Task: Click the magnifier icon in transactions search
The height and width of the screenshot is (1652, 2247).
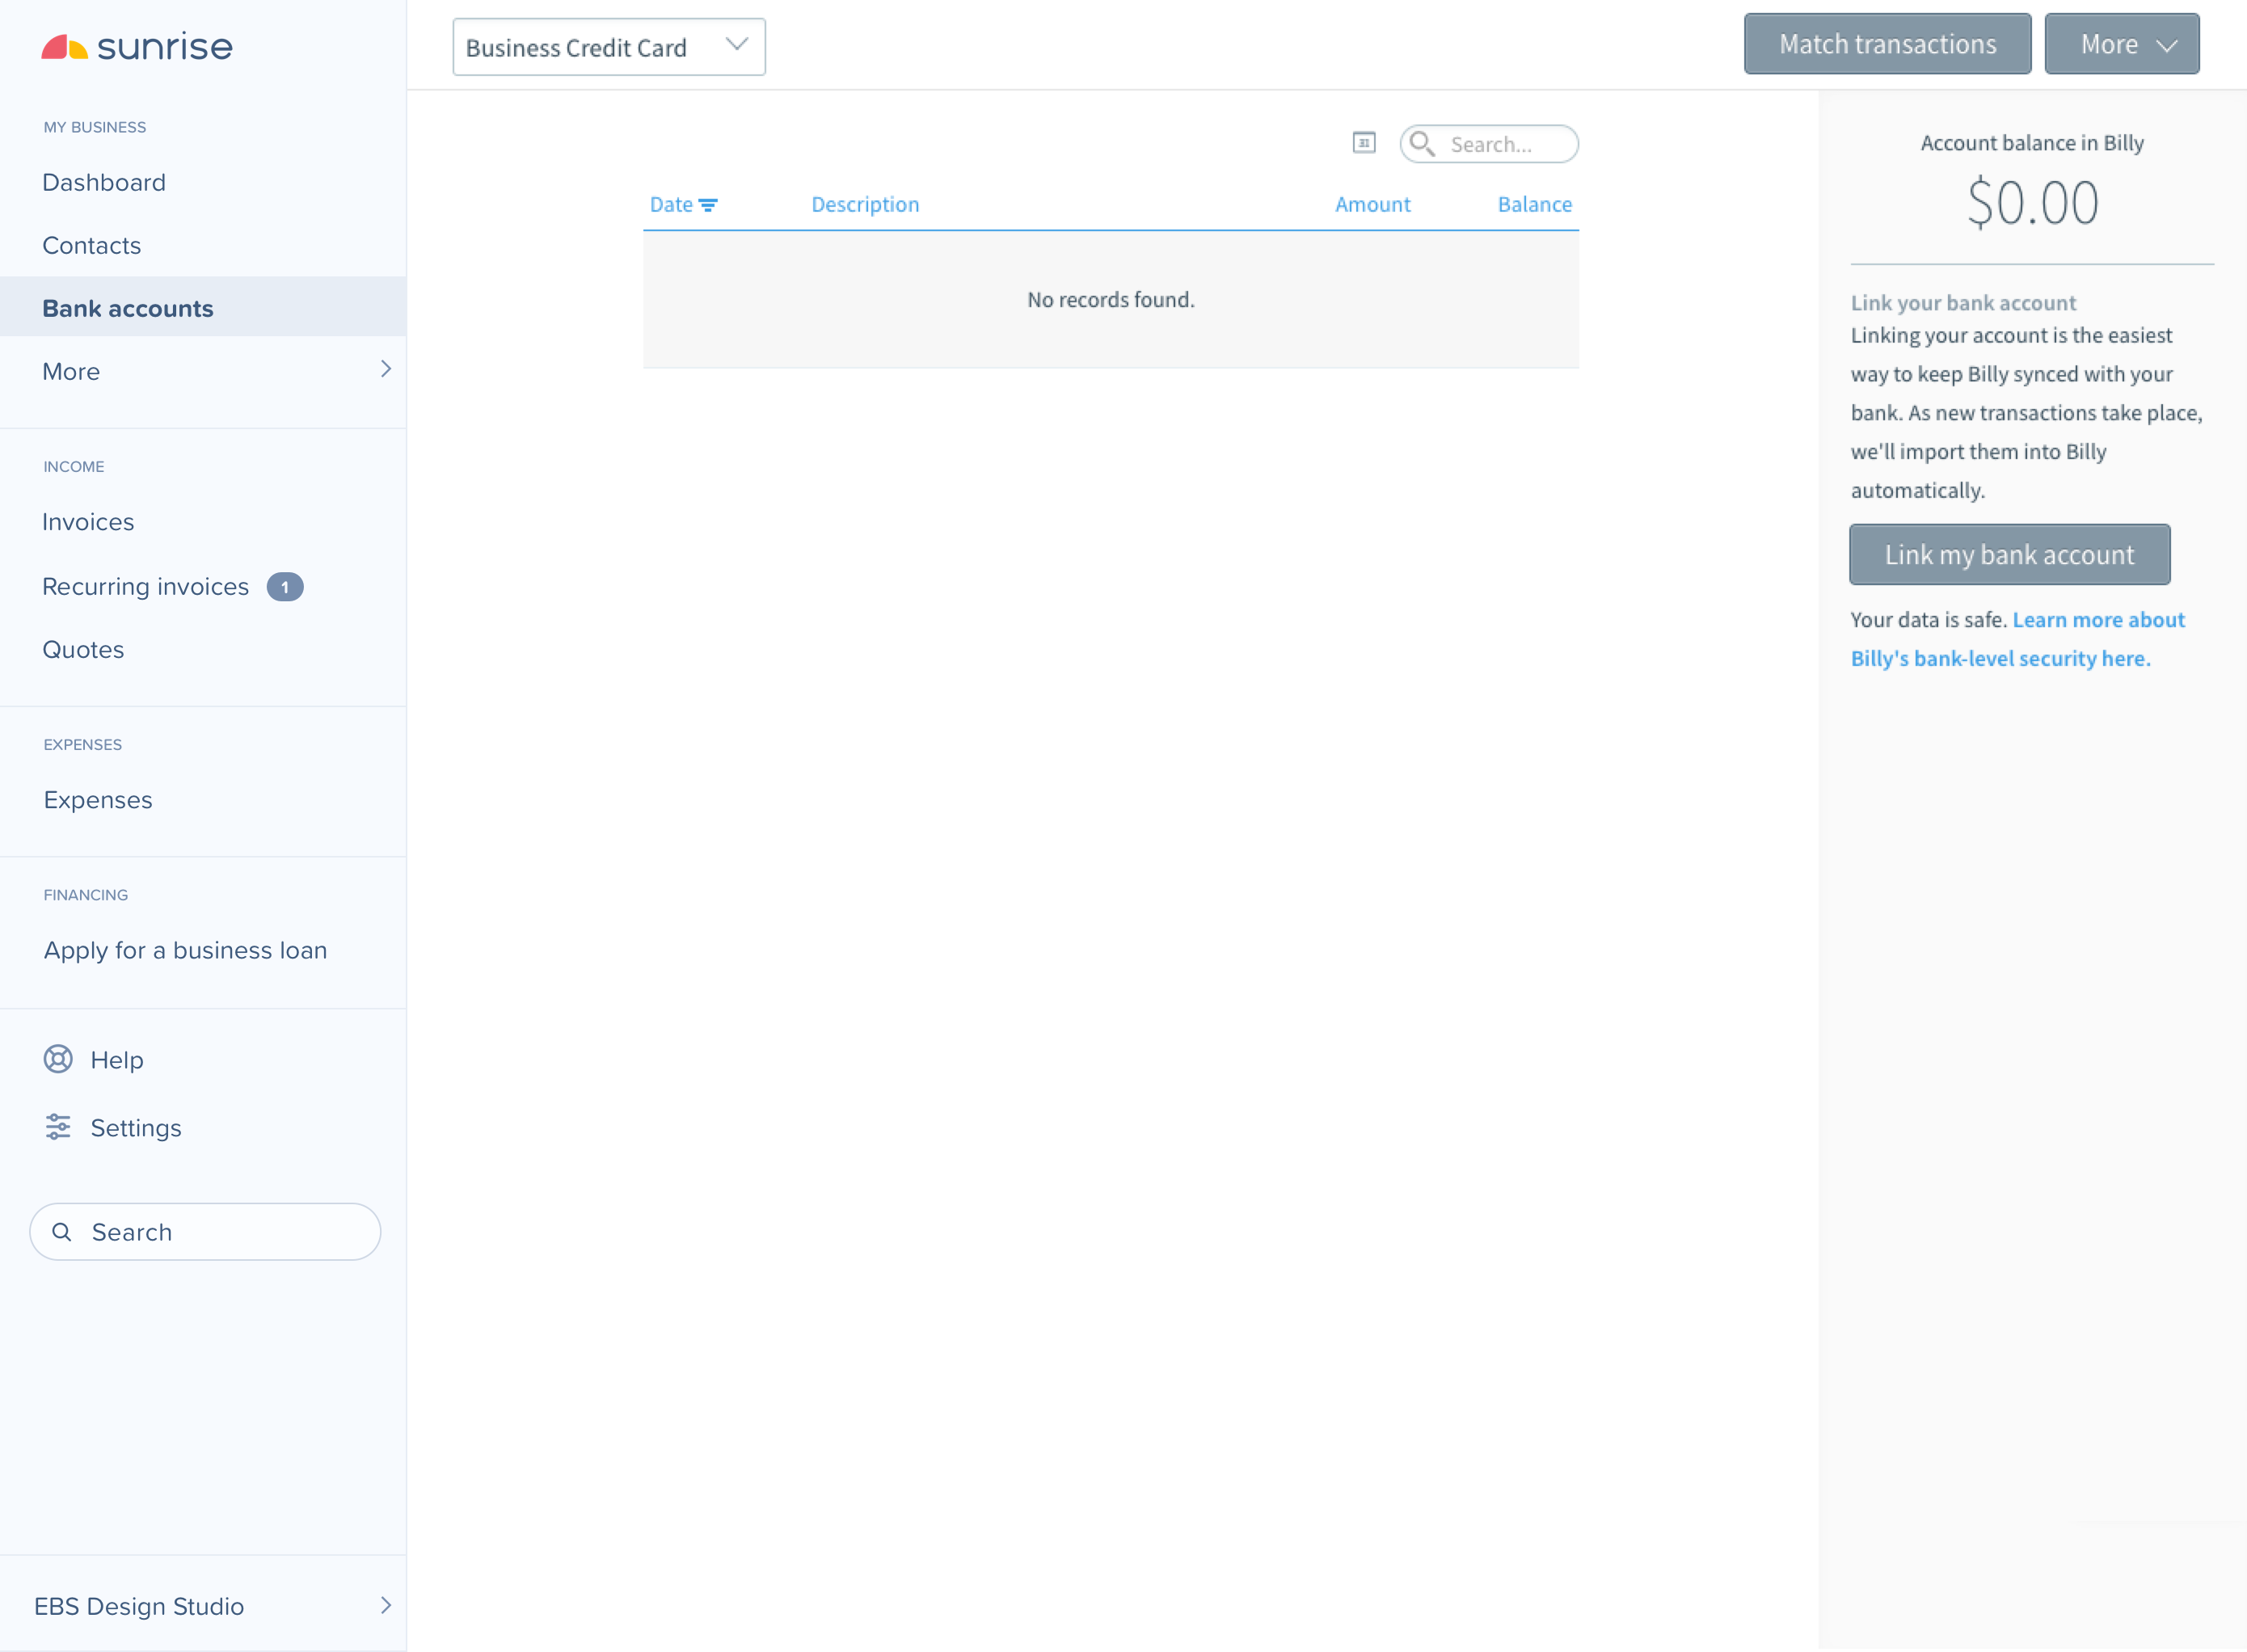Action: (x=1422, y=144)
